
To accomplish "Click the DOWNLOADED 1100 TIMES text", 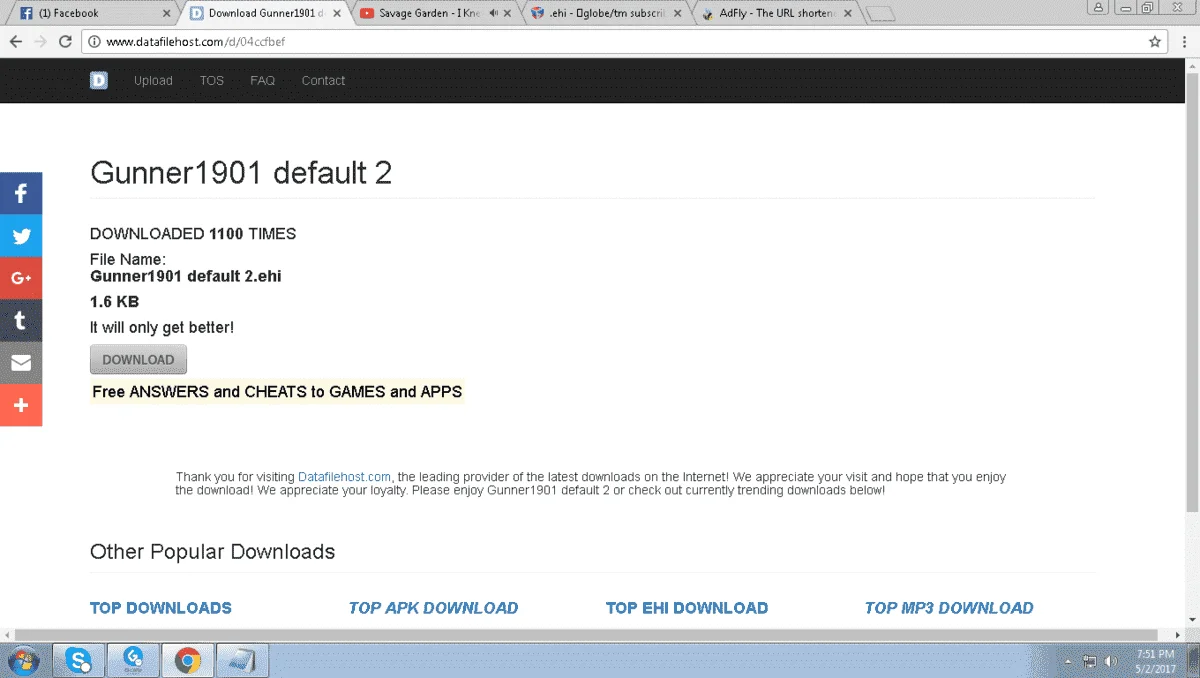I will tap(193, 234).
